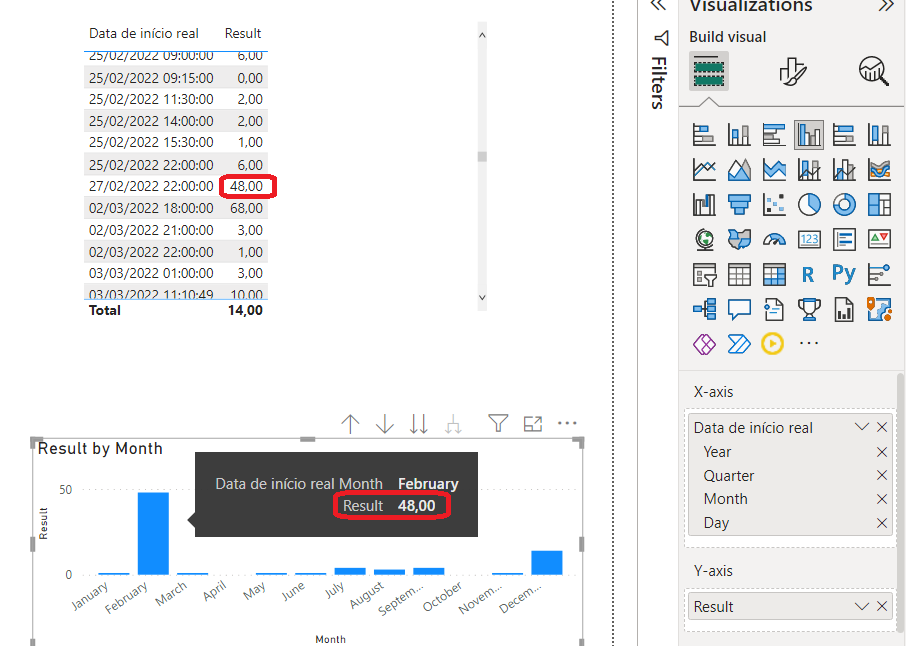Screen dimensions: 906x646
Task: Insert a Smart narrative visual
Action: (x=774, y=309)
